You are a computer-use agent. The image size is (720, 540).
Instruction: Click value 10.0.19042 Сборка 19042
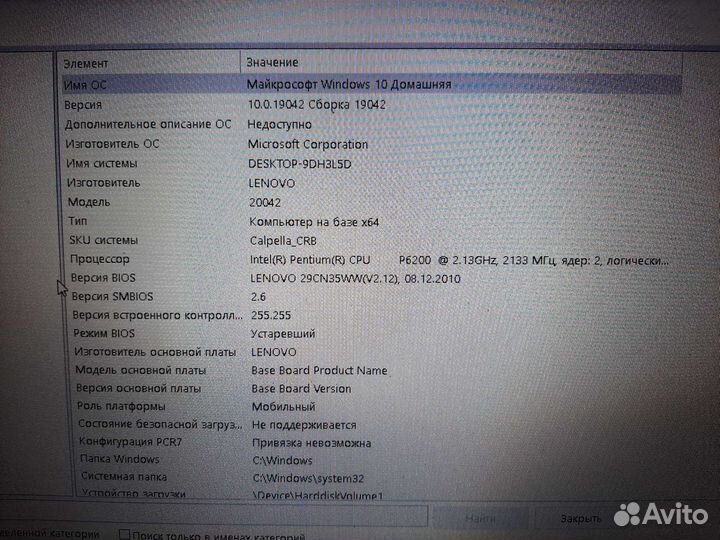coord(317,105)
